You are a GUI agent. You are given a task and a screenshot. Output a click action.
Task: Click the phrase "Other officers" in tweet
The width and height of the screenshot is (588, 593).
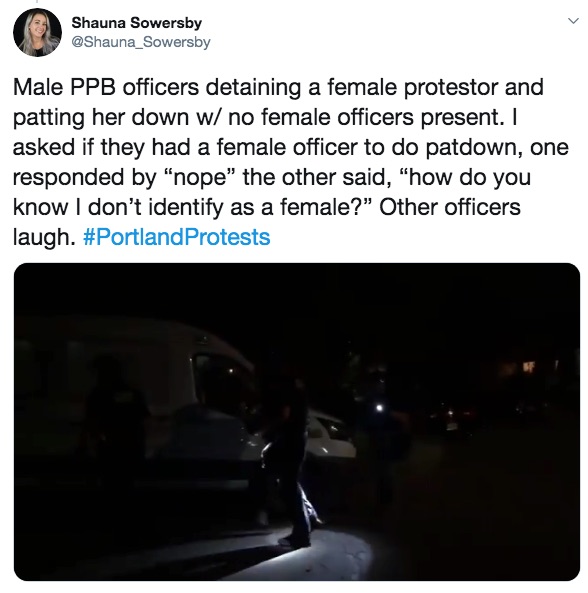pos(450,207)
